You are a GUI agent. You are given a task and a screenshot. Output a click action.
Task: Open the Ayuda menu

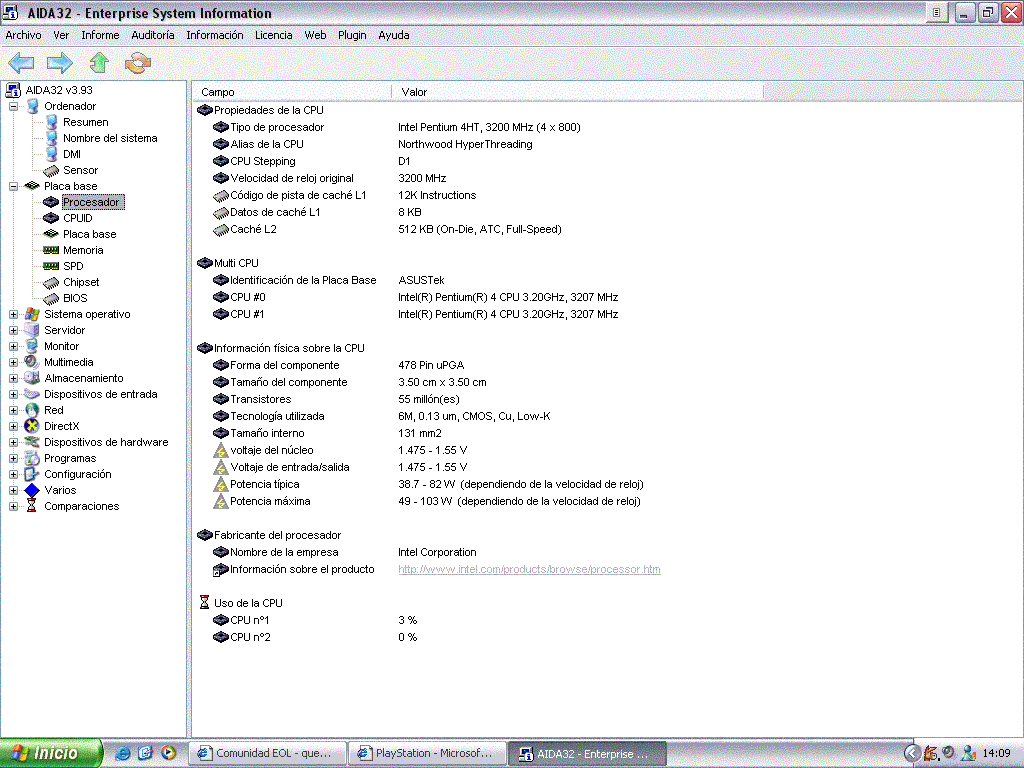394,35
